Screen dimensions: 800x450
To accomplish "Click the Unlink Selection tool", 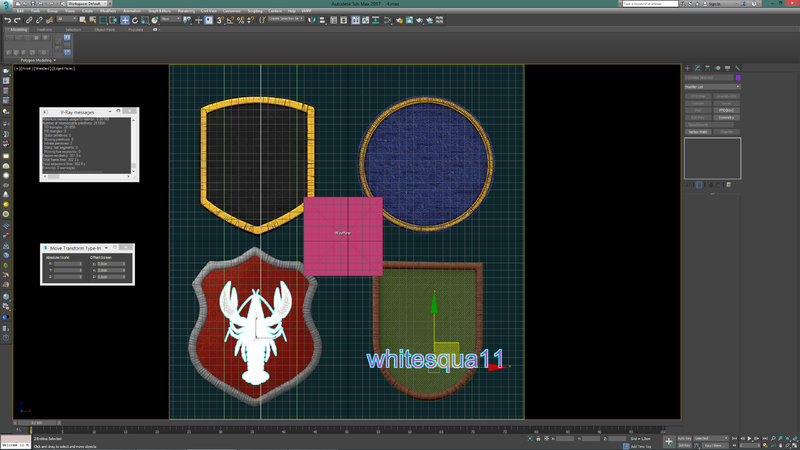I will (x=39, y=20).
